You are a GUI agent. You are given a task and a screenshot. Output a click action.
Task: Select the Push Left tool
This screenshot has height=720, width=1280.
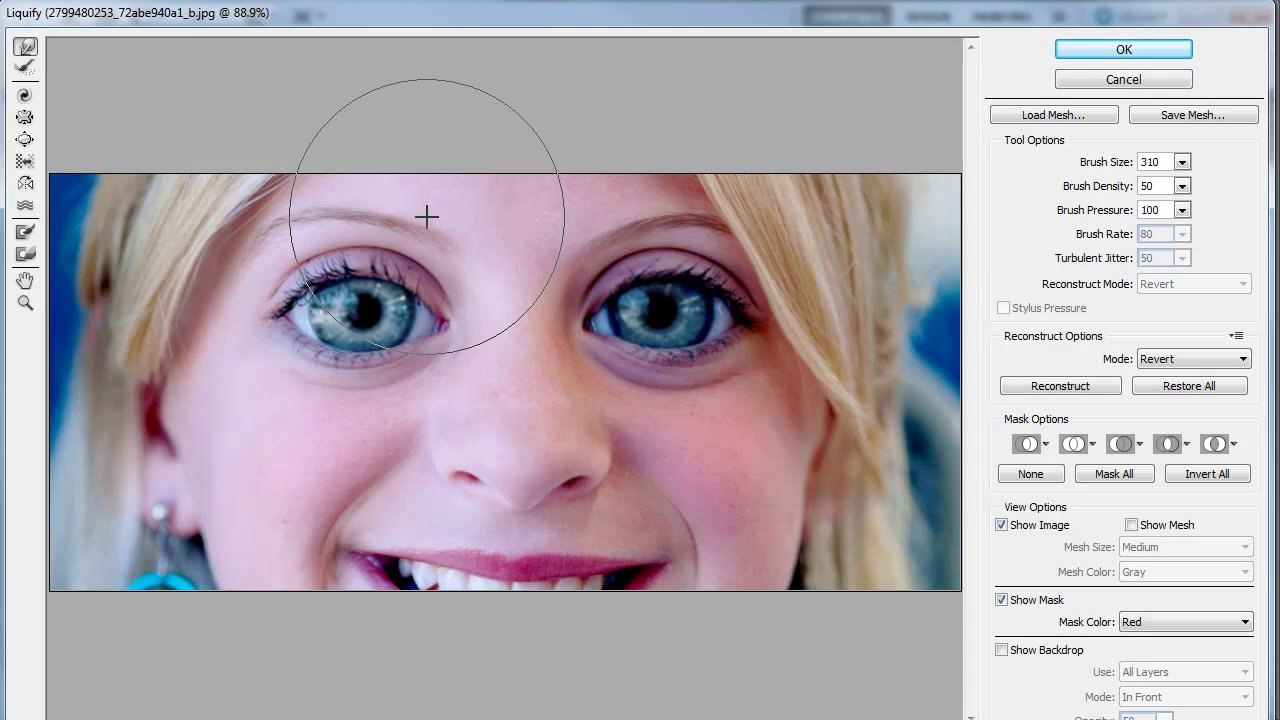tap(26, 161)
